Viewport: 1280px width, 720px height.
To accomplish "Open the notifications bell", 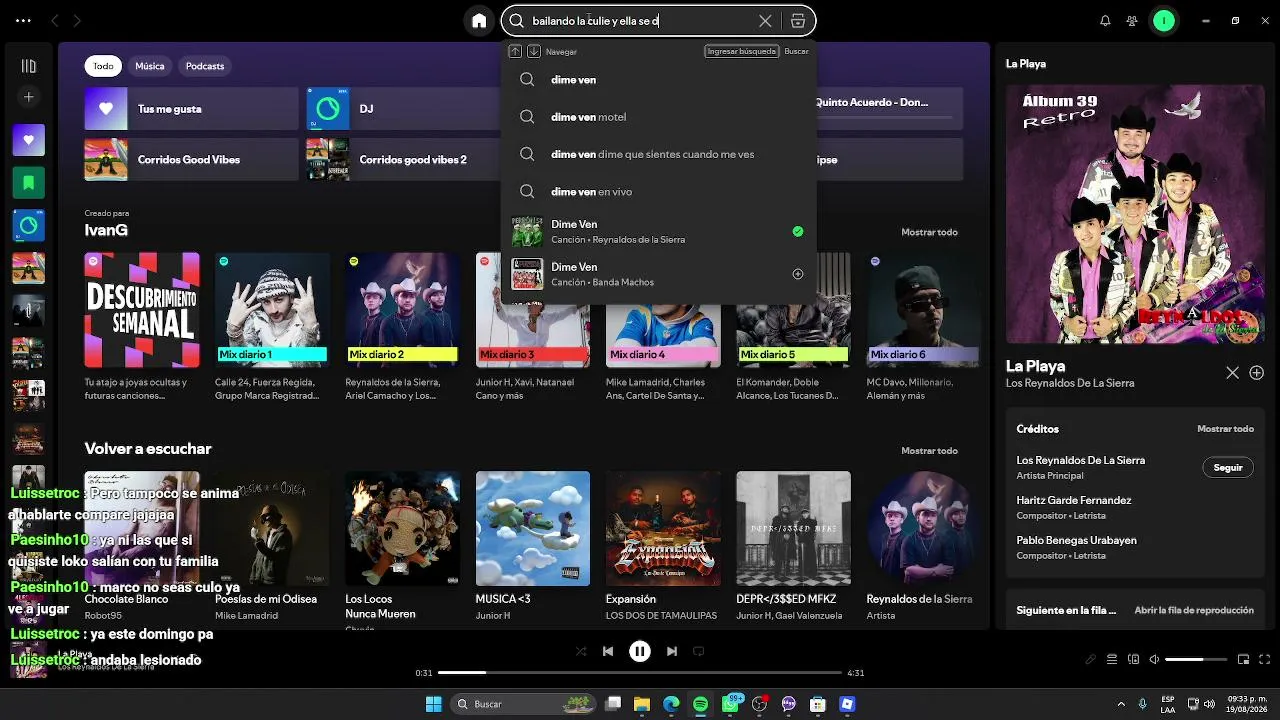I will point(1105,20).
